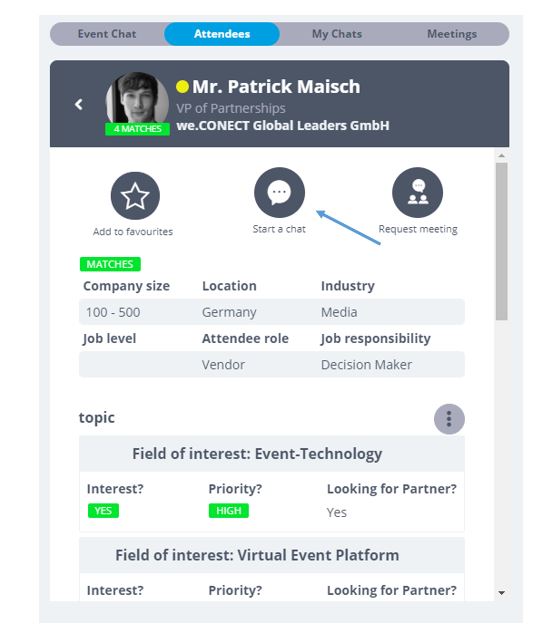Screen dimensions: 542x638
Task: Open the three-dot menu beside topic
Action: coord(449,419)
